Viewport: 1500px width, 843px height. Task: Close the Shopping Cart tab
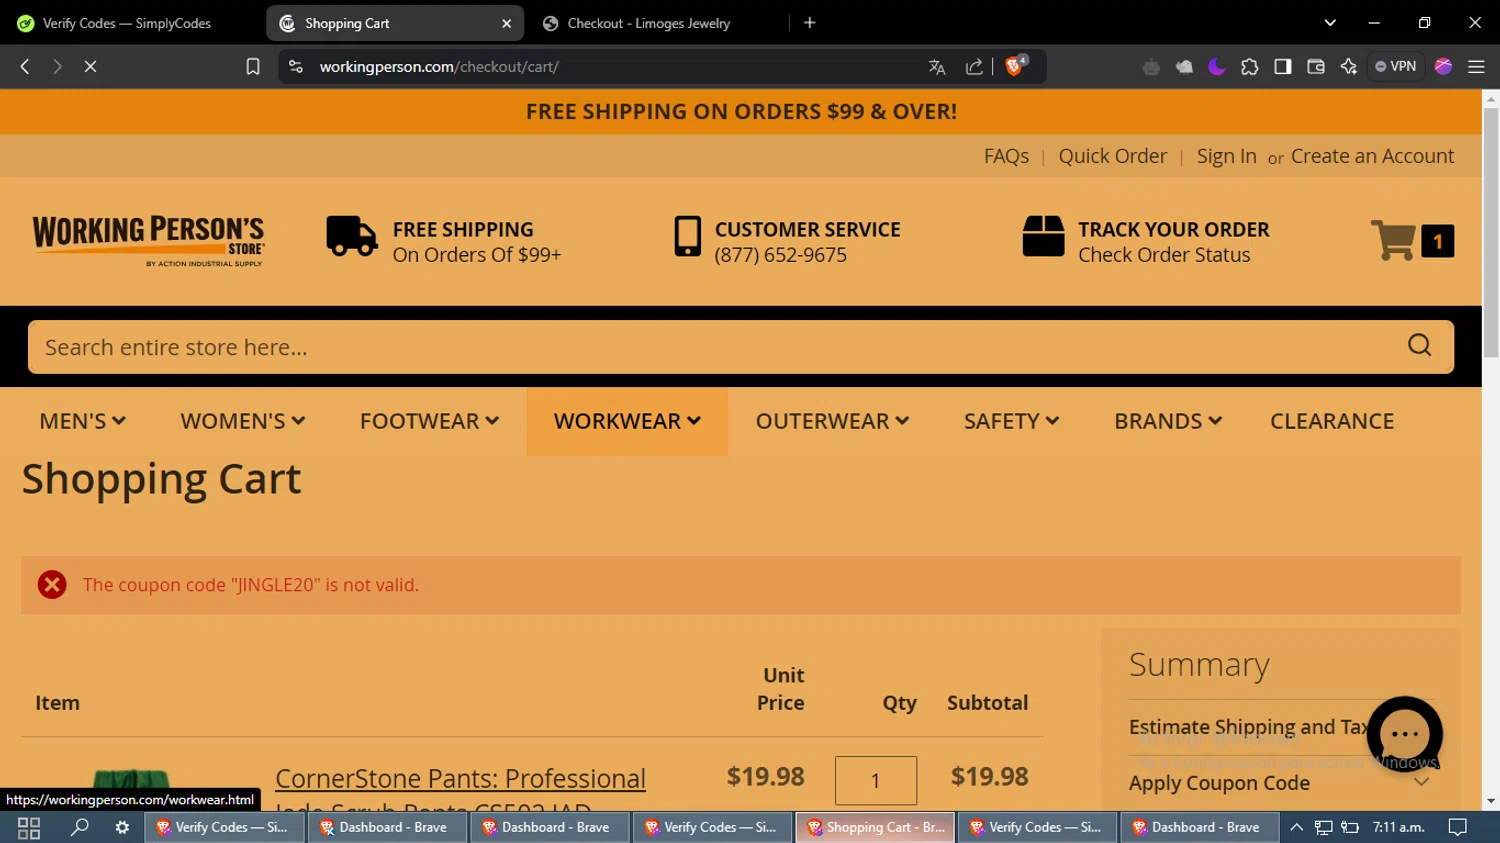click(507, 23)
